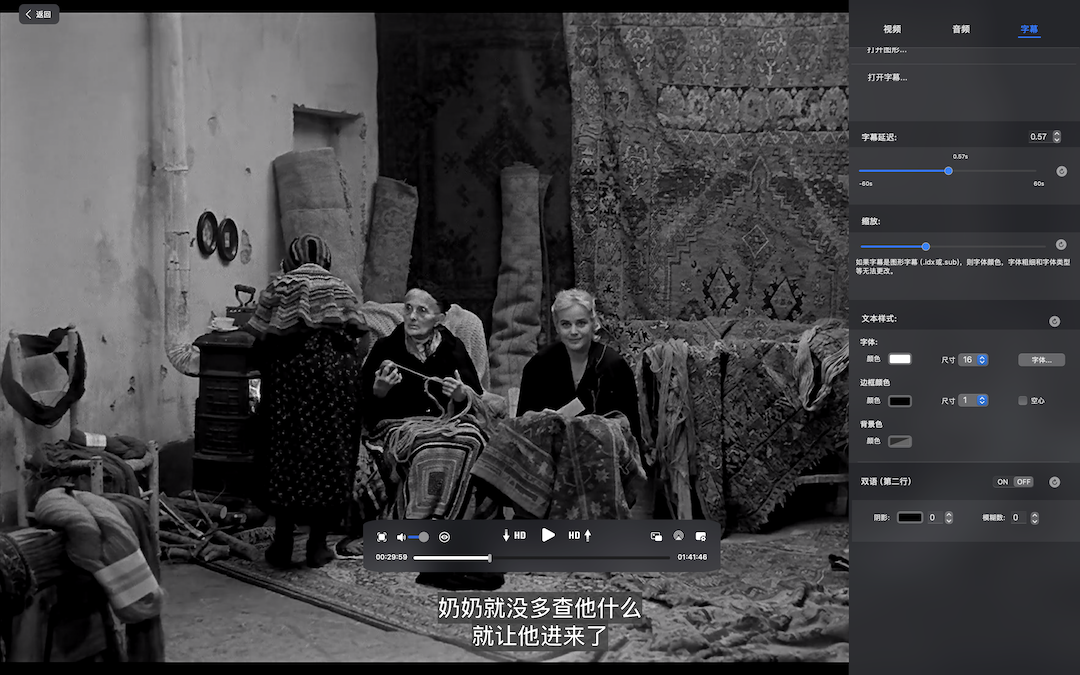This screenshot has width=1080, height=675.
Task: Reset the 双语 (第二行) settings
Action: 1055,482
